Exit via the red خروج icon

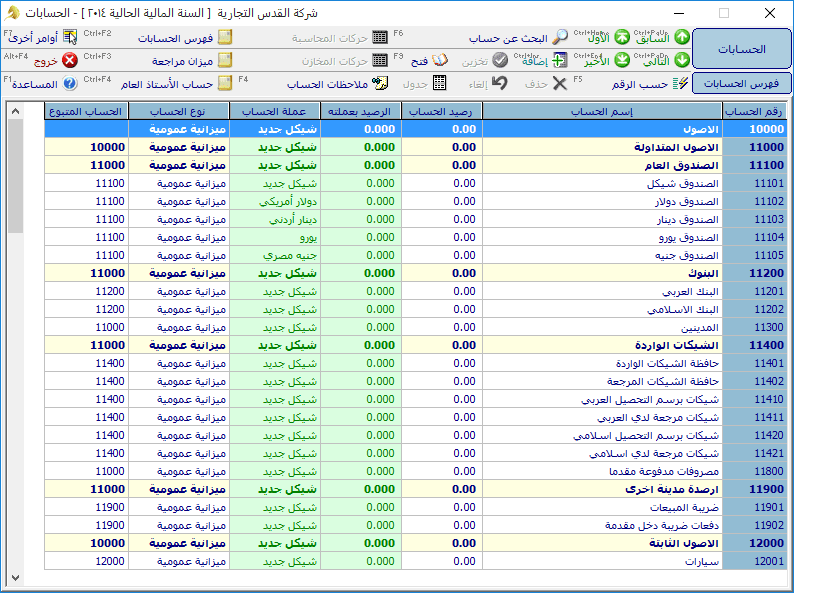coord(70,60)
